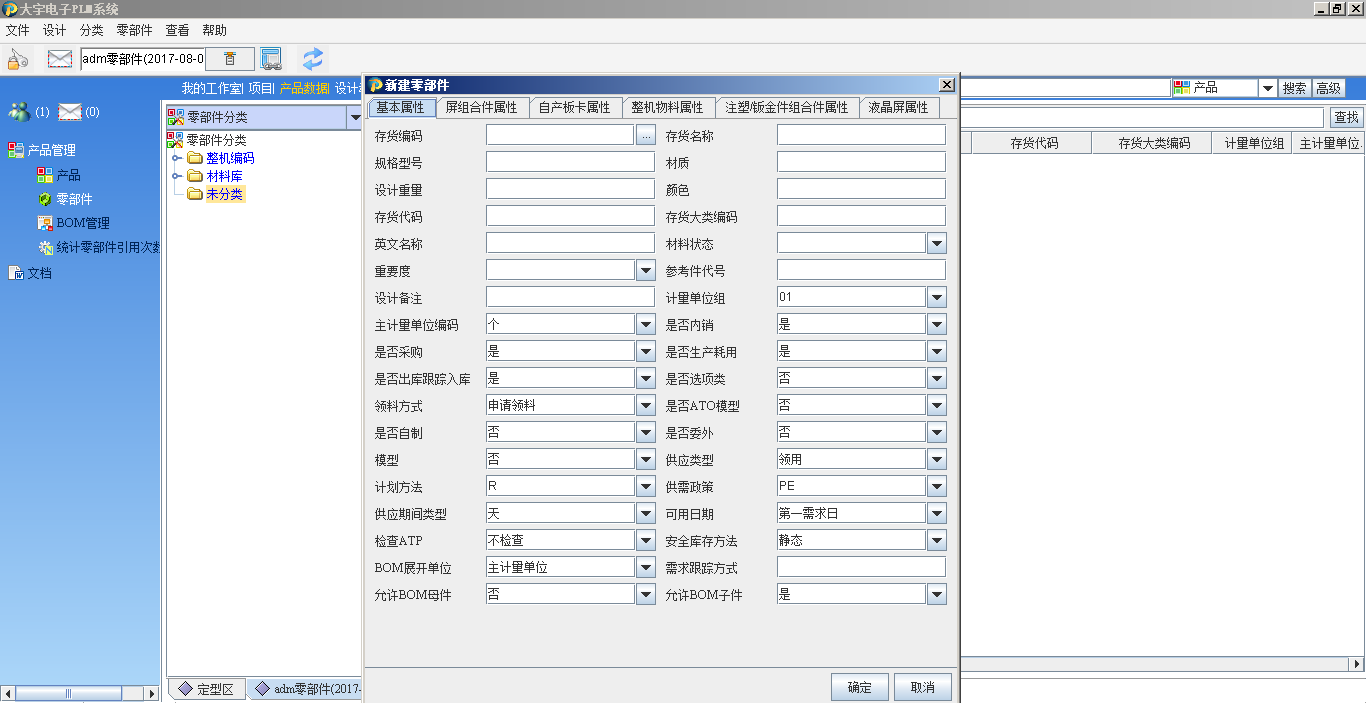Open BOM管理 in sidebar
1366x703 pixels.
(x=83, y=223)
